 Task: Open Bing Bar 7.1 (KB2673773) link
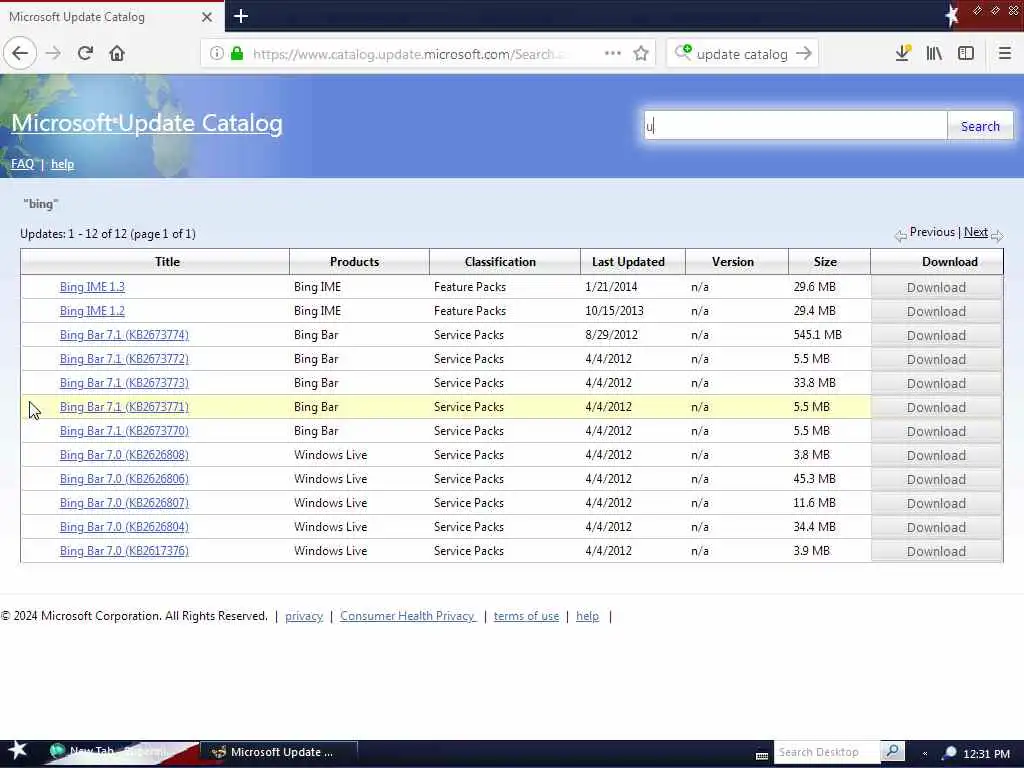click(124, 383)
